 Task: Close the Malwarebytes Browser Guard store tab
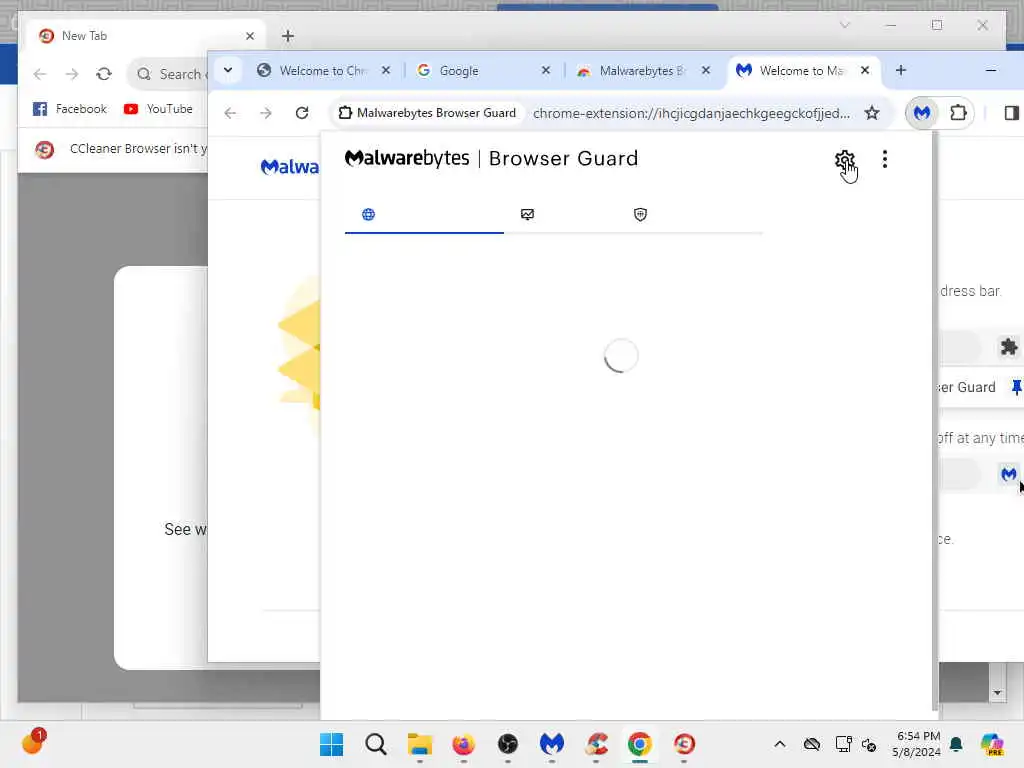706,71
